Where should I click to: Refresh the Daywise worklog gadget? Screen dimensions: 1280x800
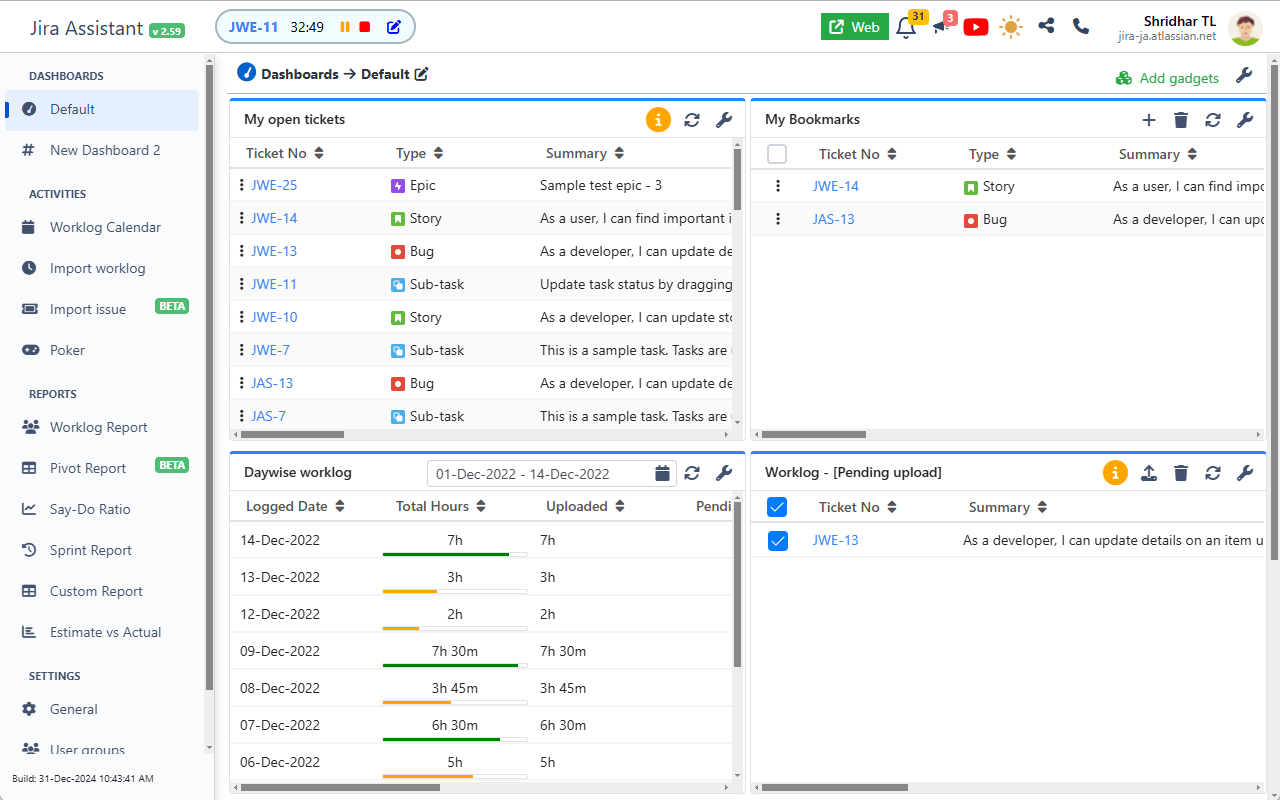[692, 473]
